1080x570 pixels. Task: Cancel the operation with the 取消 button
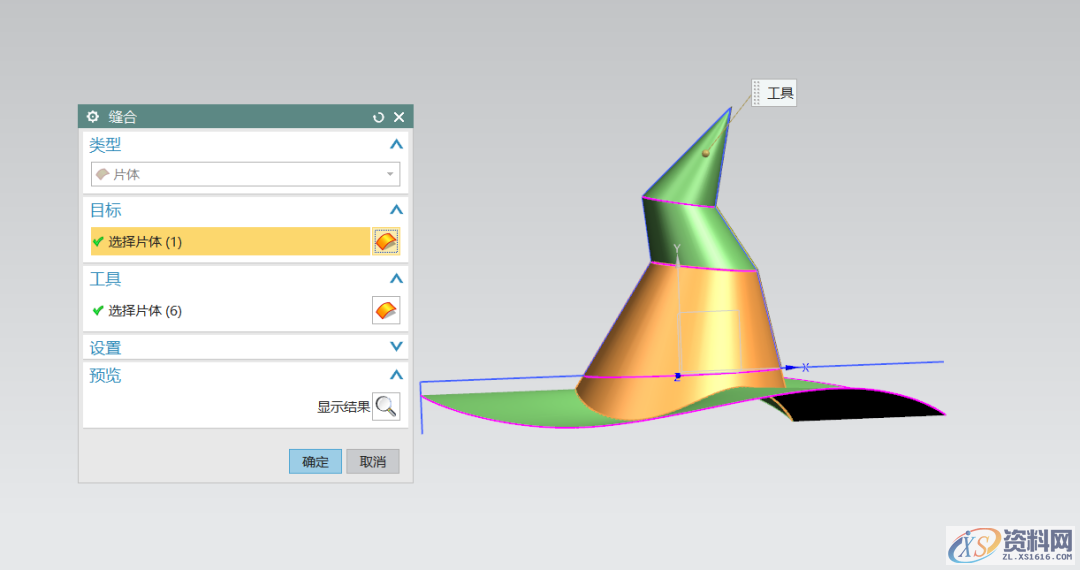pyautogui.click(x=373, y=462)
